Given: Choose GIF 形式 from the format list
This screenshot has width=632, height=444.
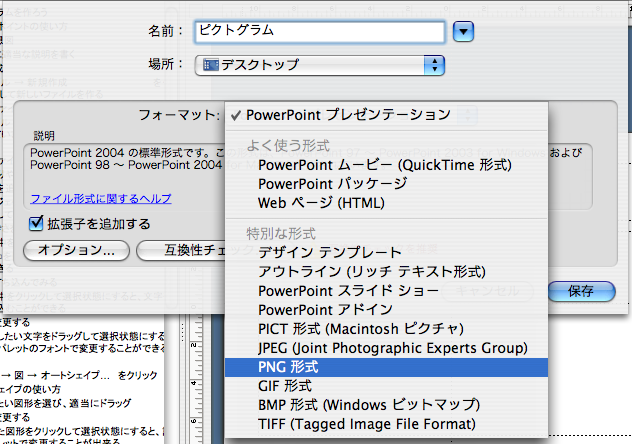Looking at the screenshot, I should coord(386,386).
